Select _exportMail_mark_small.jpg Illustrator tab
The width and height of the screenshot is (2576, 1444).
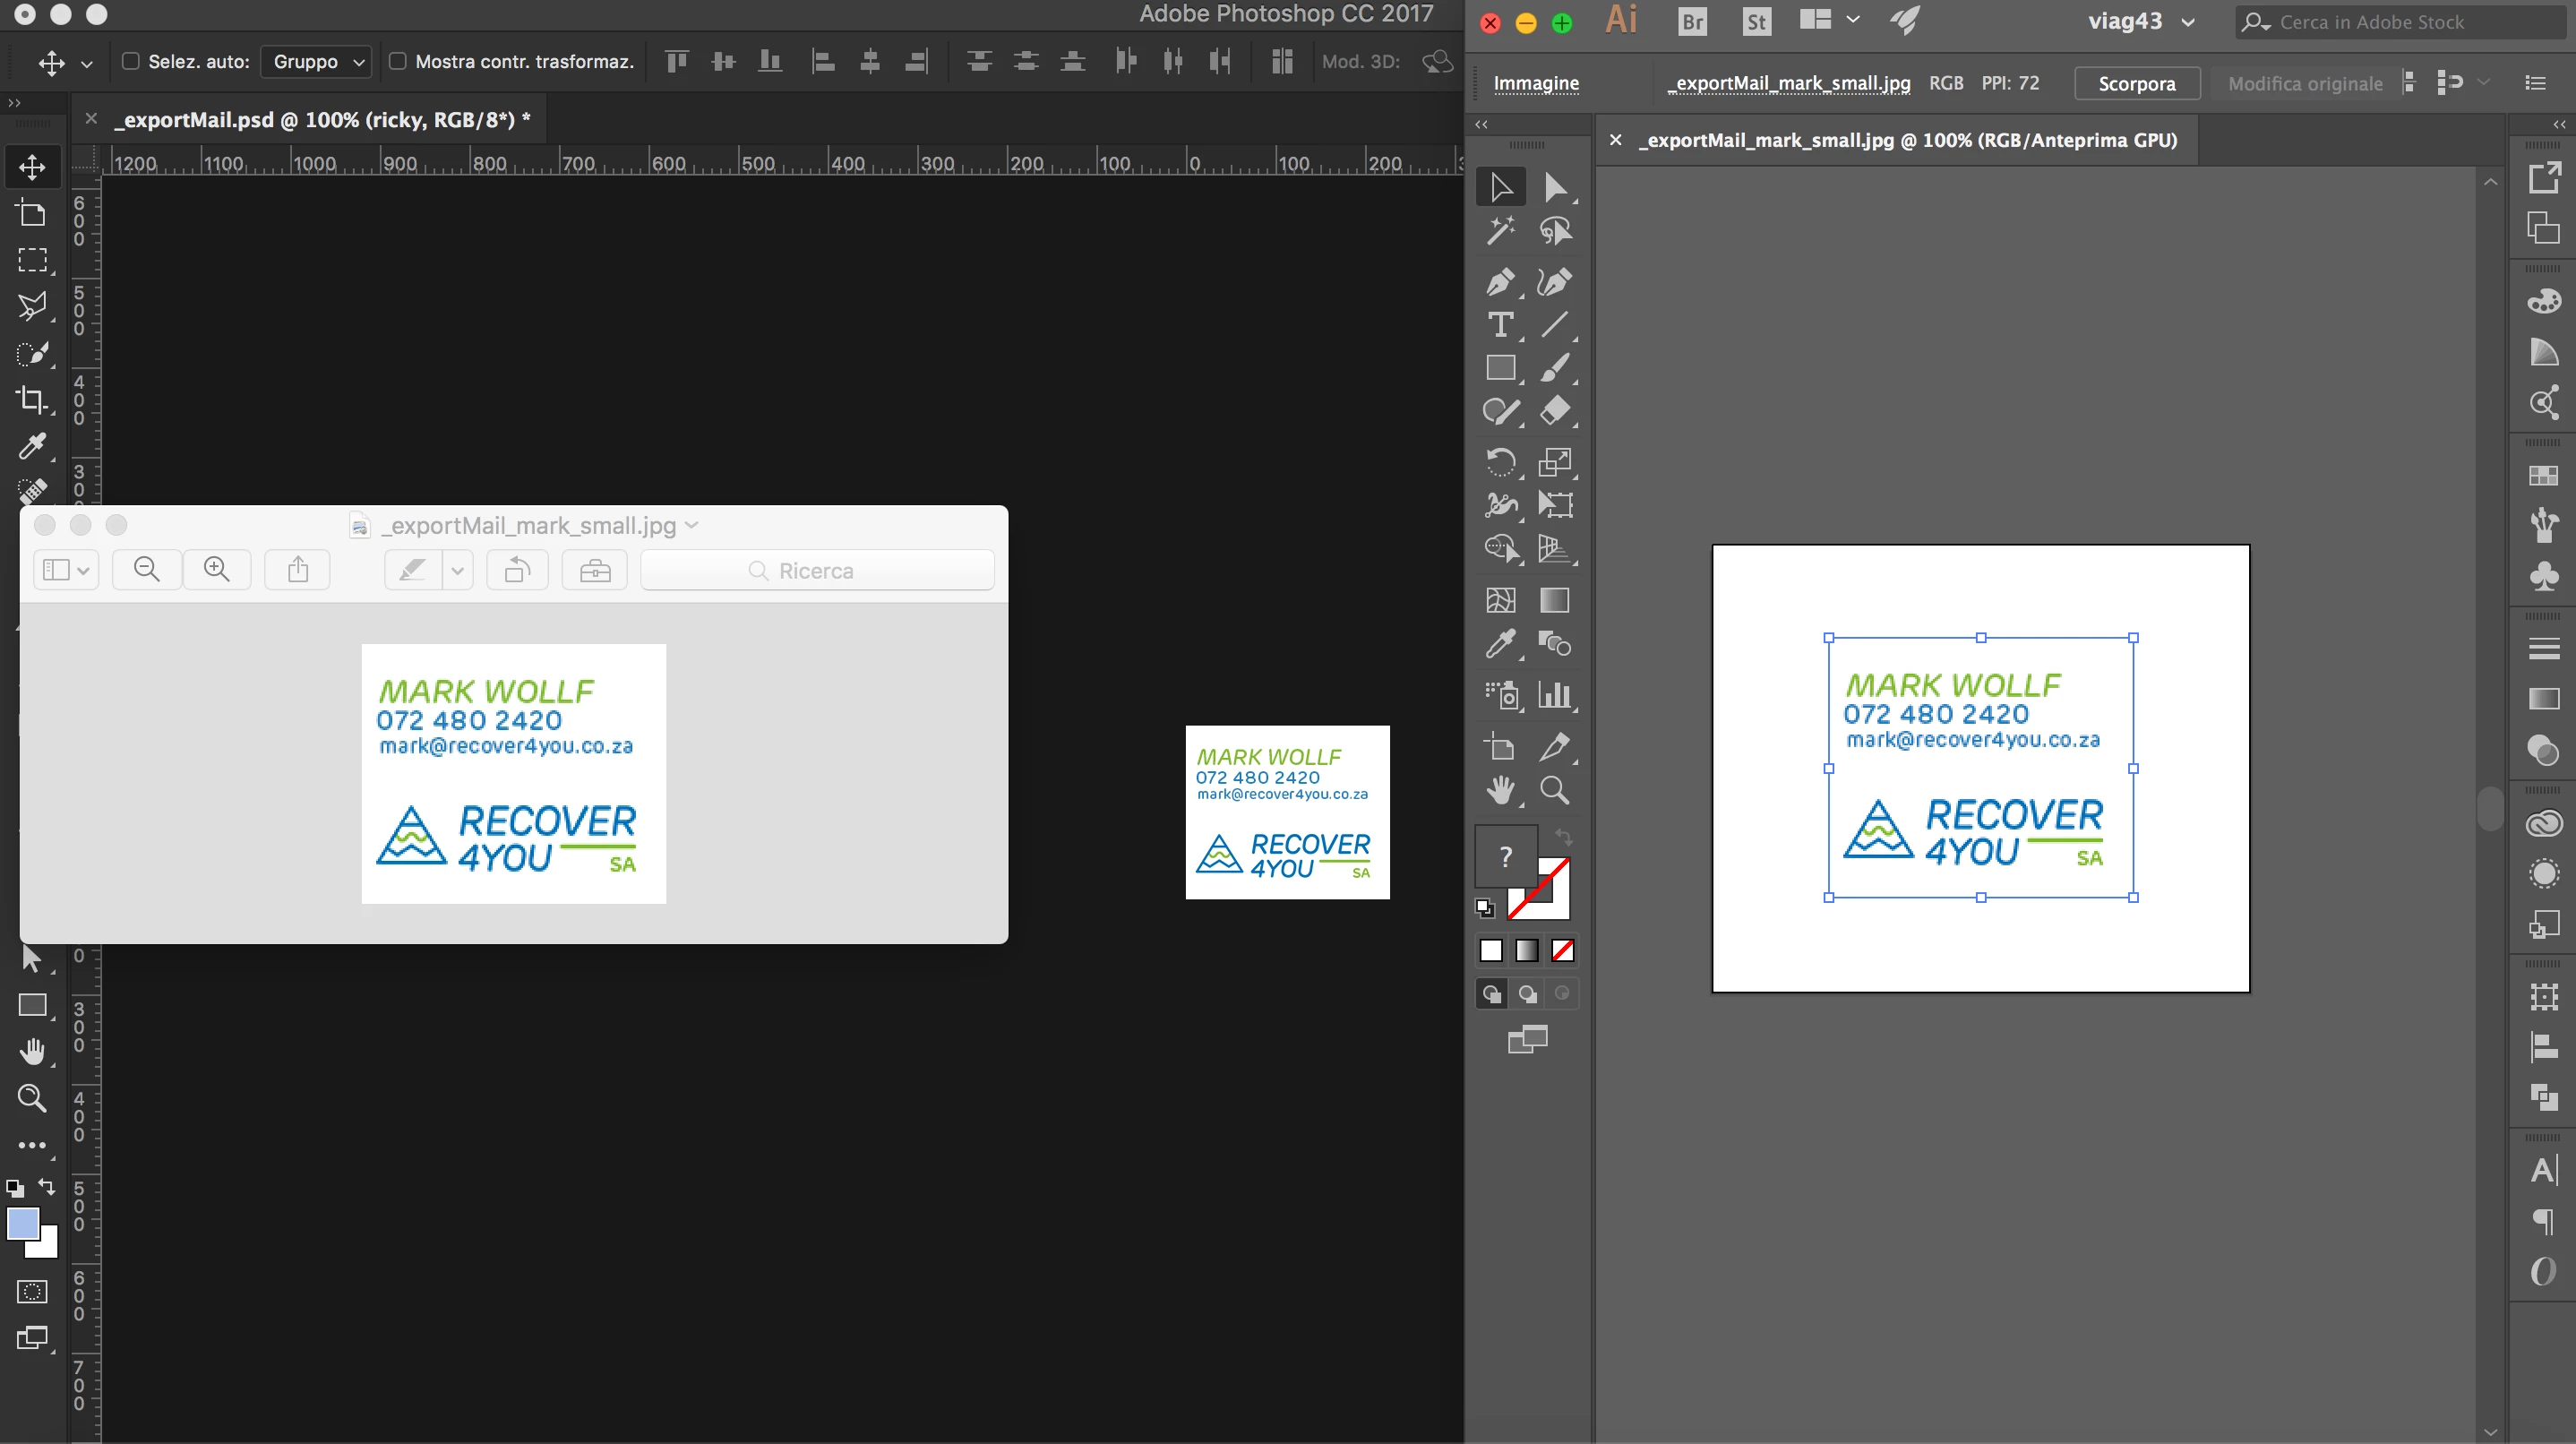click(x=1906, y=140)
